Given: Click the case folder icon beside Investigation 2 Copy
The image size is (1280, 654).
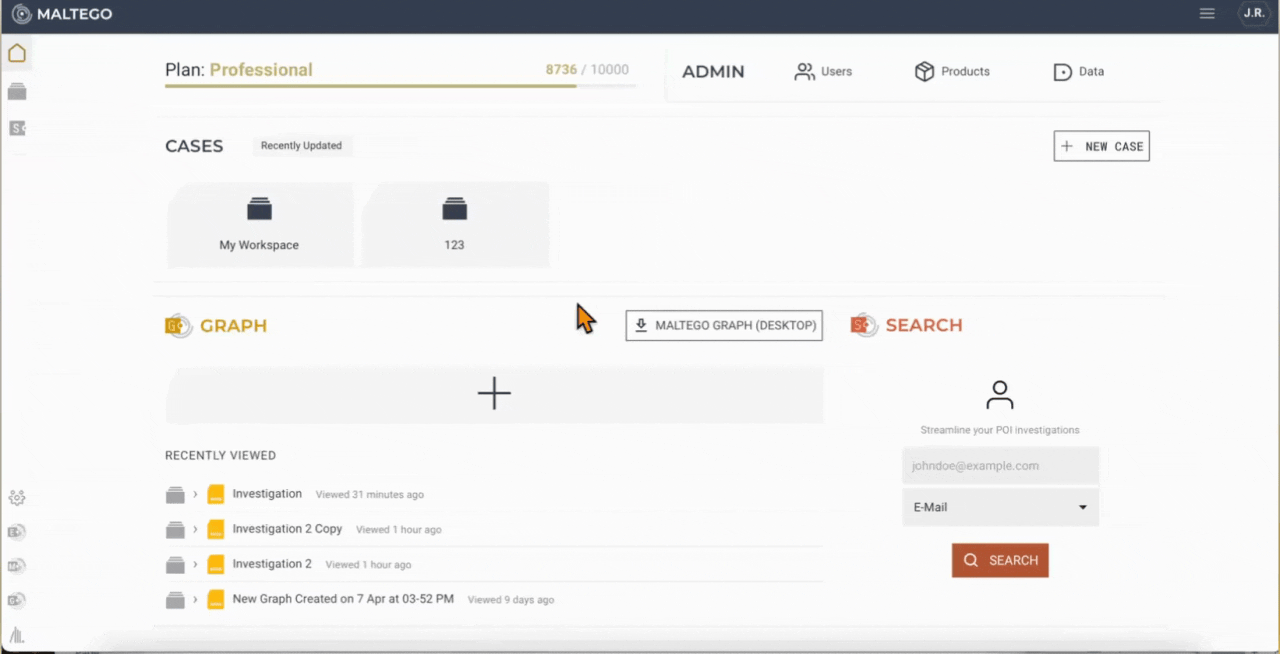Looking at the screenshot, I should (175, 530).
